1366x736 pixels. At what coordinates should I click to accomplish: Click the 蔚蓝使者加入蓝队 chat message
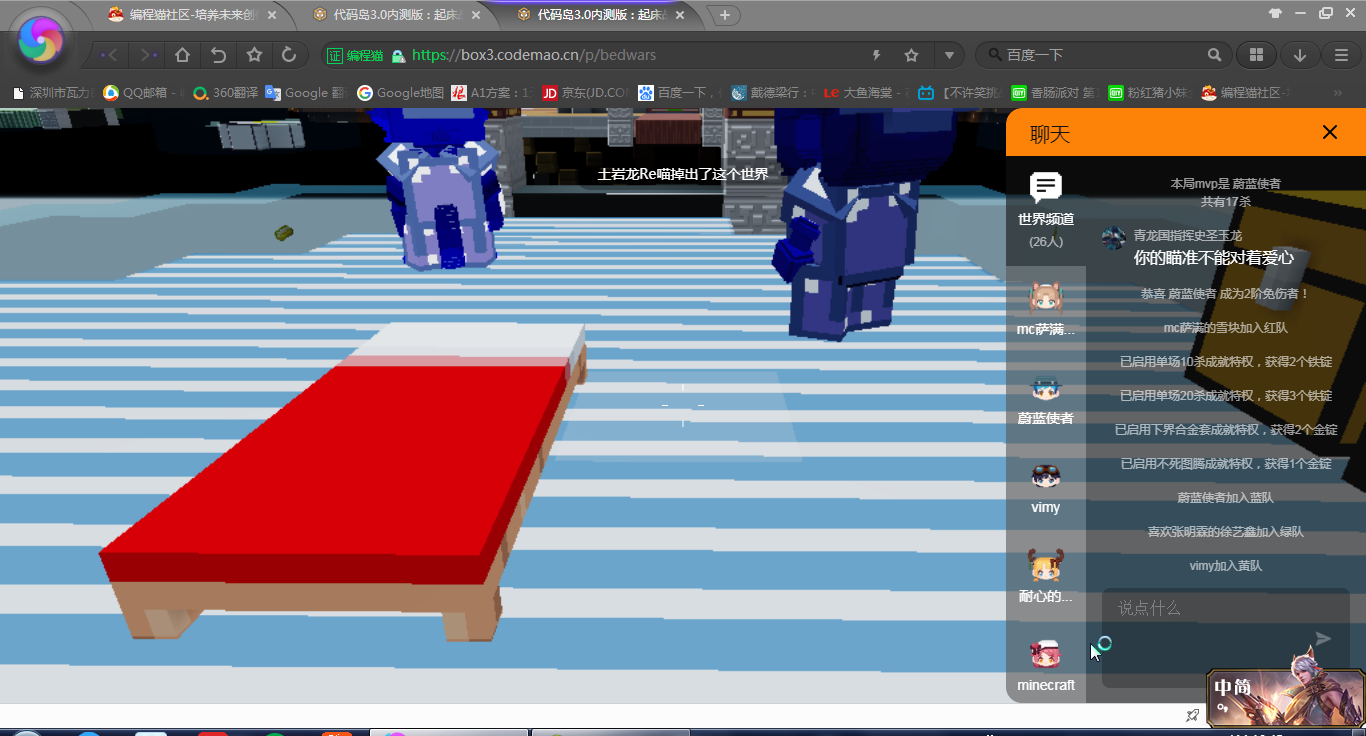click(x=1225, y=497)
